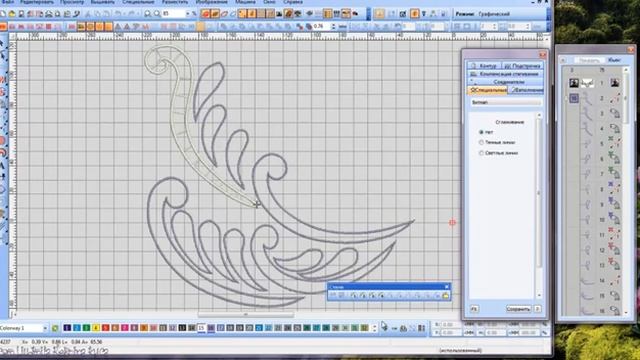Open the Специальные menu in the menu bar

(x=138, y=2)
